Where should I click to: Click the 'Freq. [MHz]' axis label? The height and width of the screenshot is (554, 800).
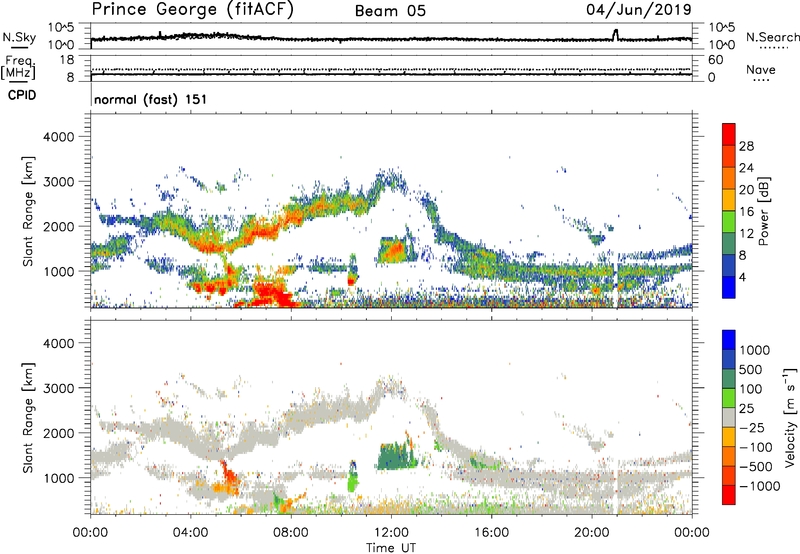(x=18, y=68)
